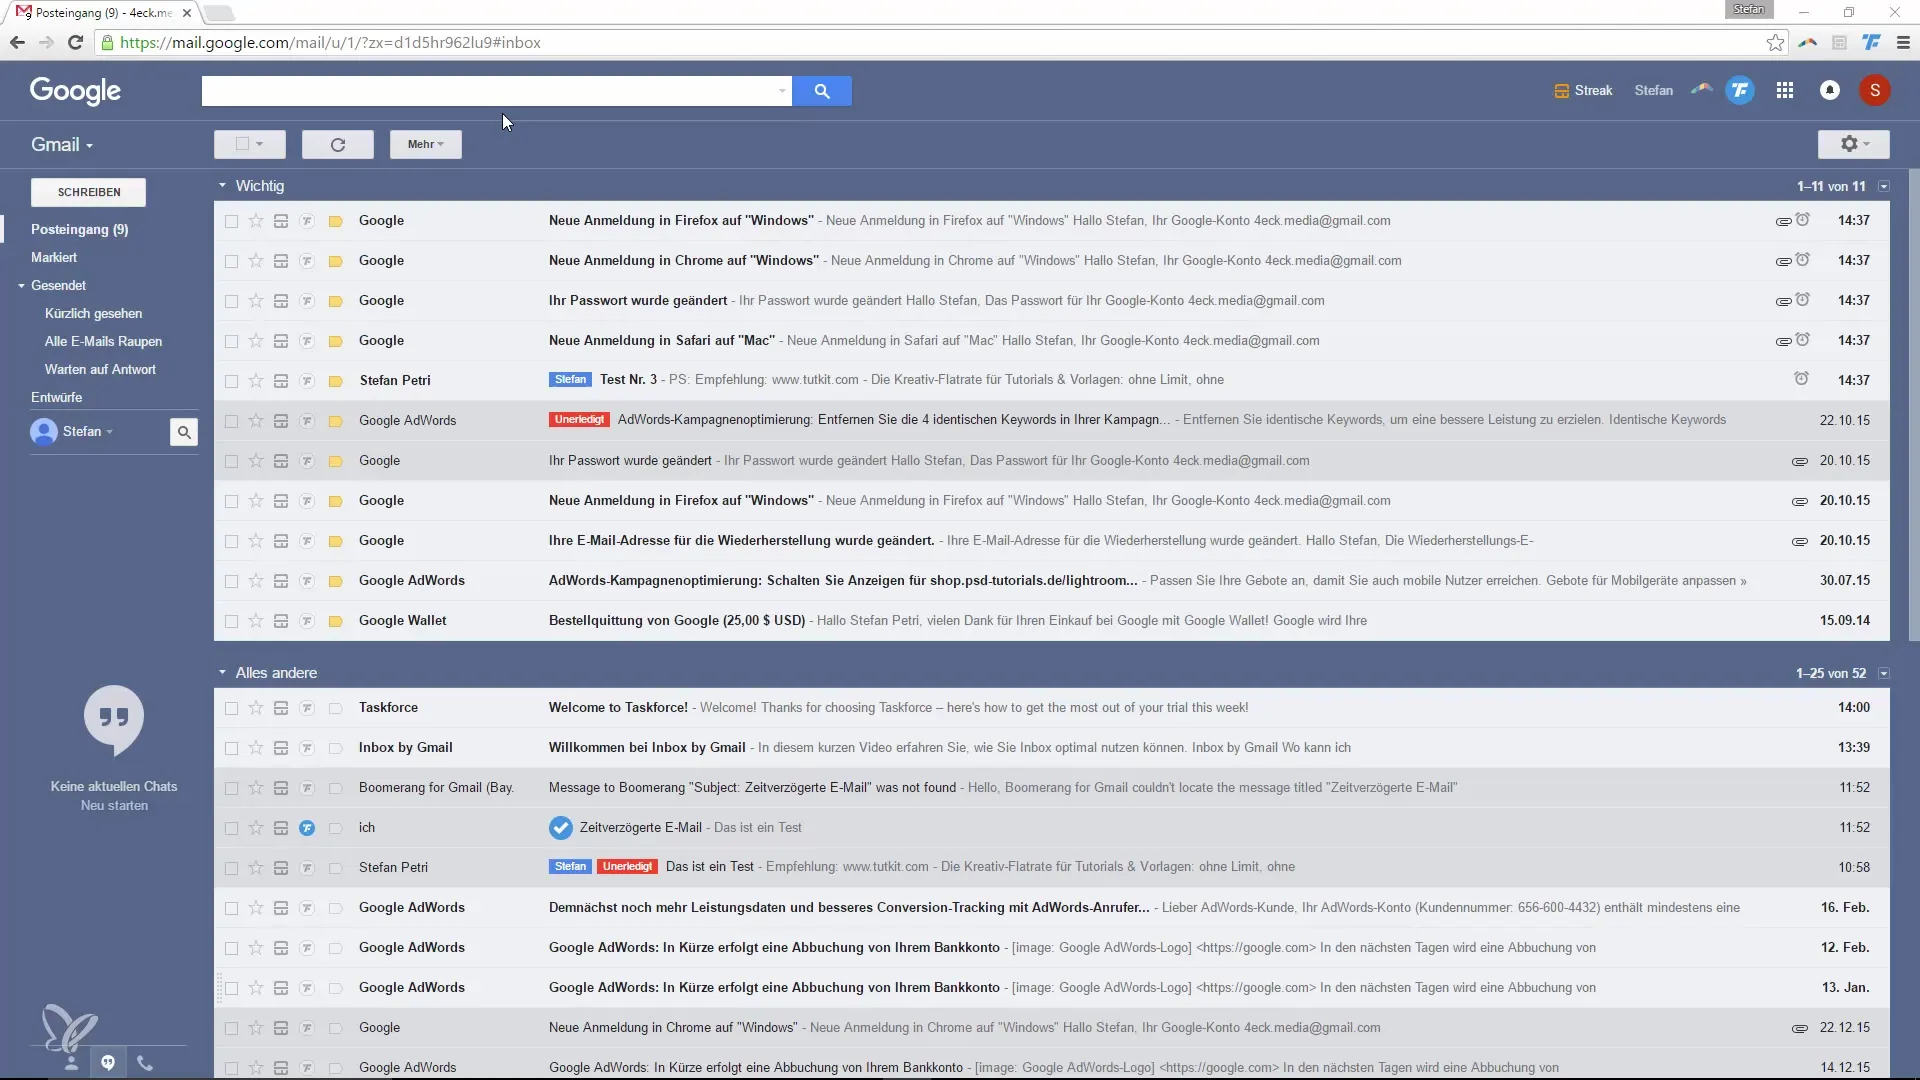Screen dimensions: 1920x1080
Task: Open Posteingang (9) folder
Action: click(x=80, y=230)
